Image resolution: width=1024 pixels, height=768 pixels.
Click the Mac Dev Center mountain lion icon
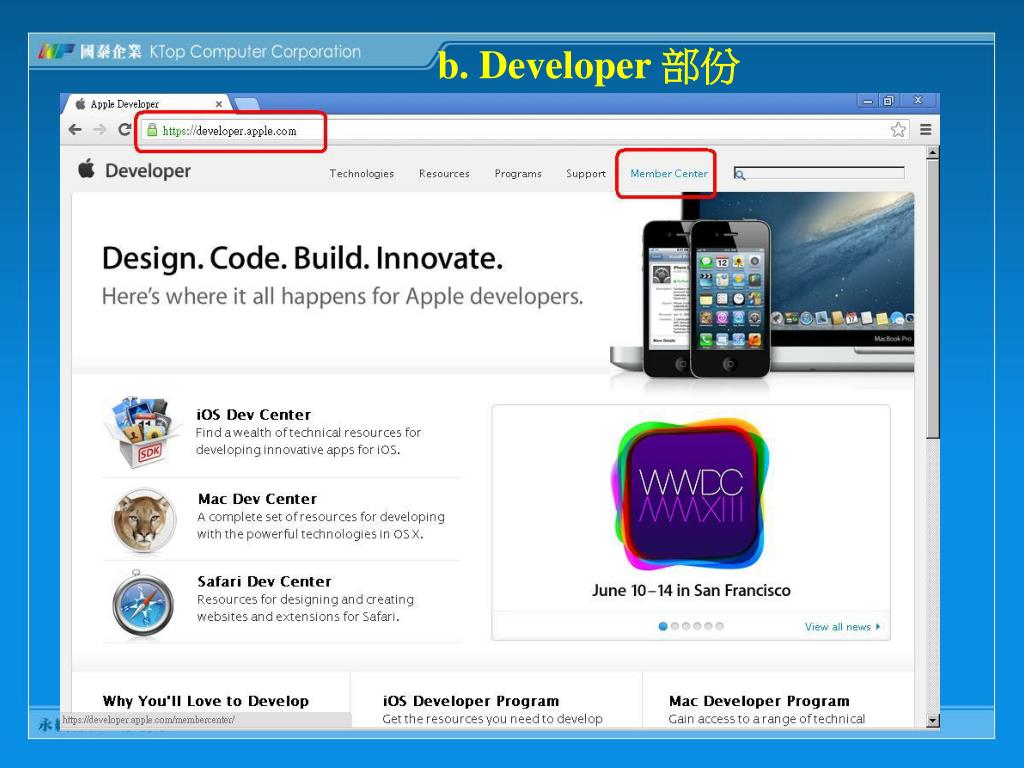point(144,520)
